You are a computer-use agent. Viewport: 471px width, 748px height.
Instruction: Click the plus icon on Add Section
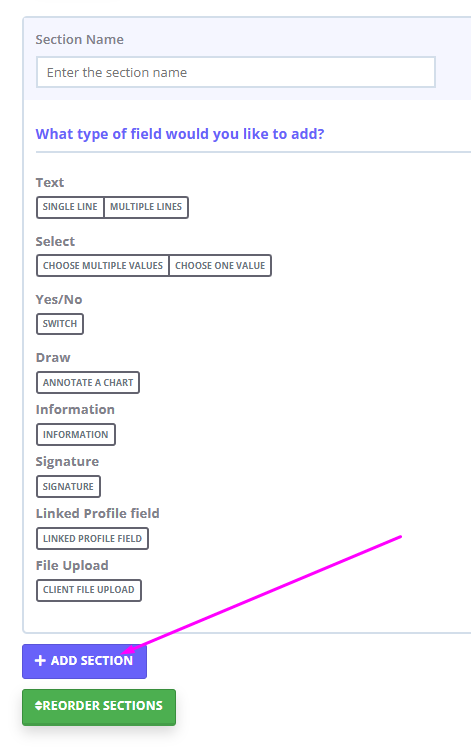[40, 661]
